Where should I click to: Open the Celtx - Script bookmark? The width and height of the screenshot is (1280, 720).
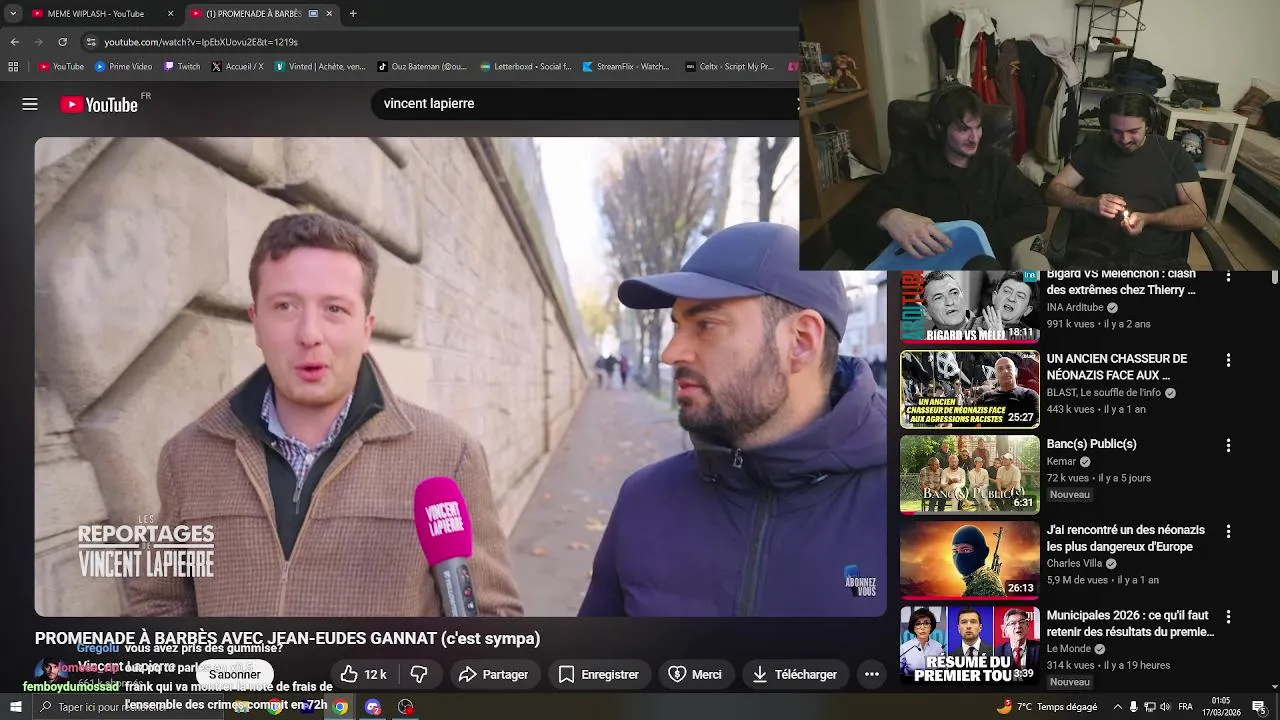[730, 67]
